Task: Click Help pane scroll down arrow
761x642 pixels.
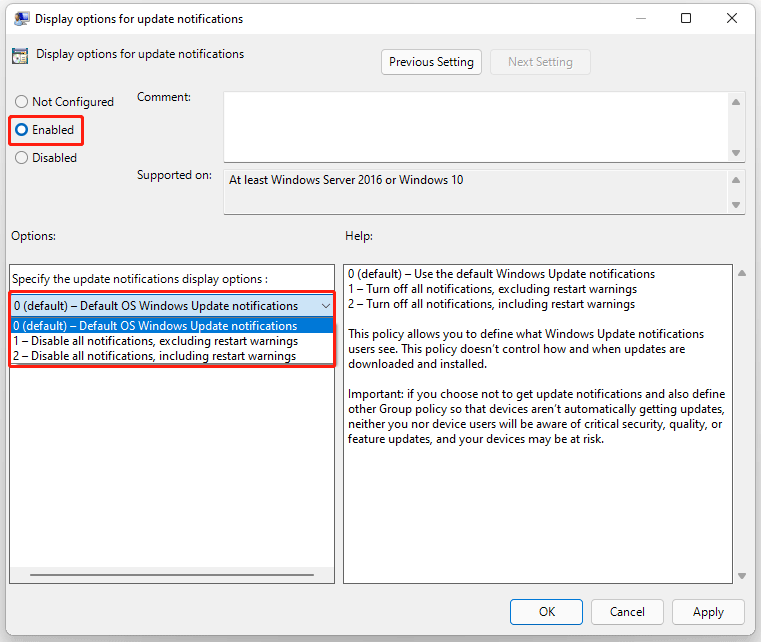Action: (x=742, y=576)
